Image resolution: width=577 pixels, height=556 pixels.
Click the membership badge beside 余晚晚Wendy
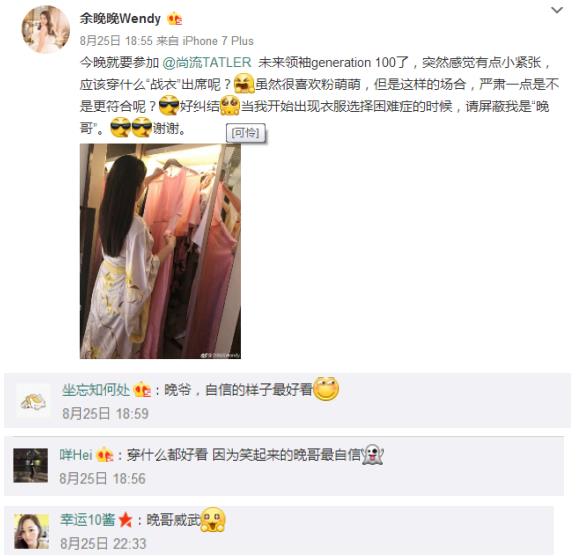tap(174, 18)
